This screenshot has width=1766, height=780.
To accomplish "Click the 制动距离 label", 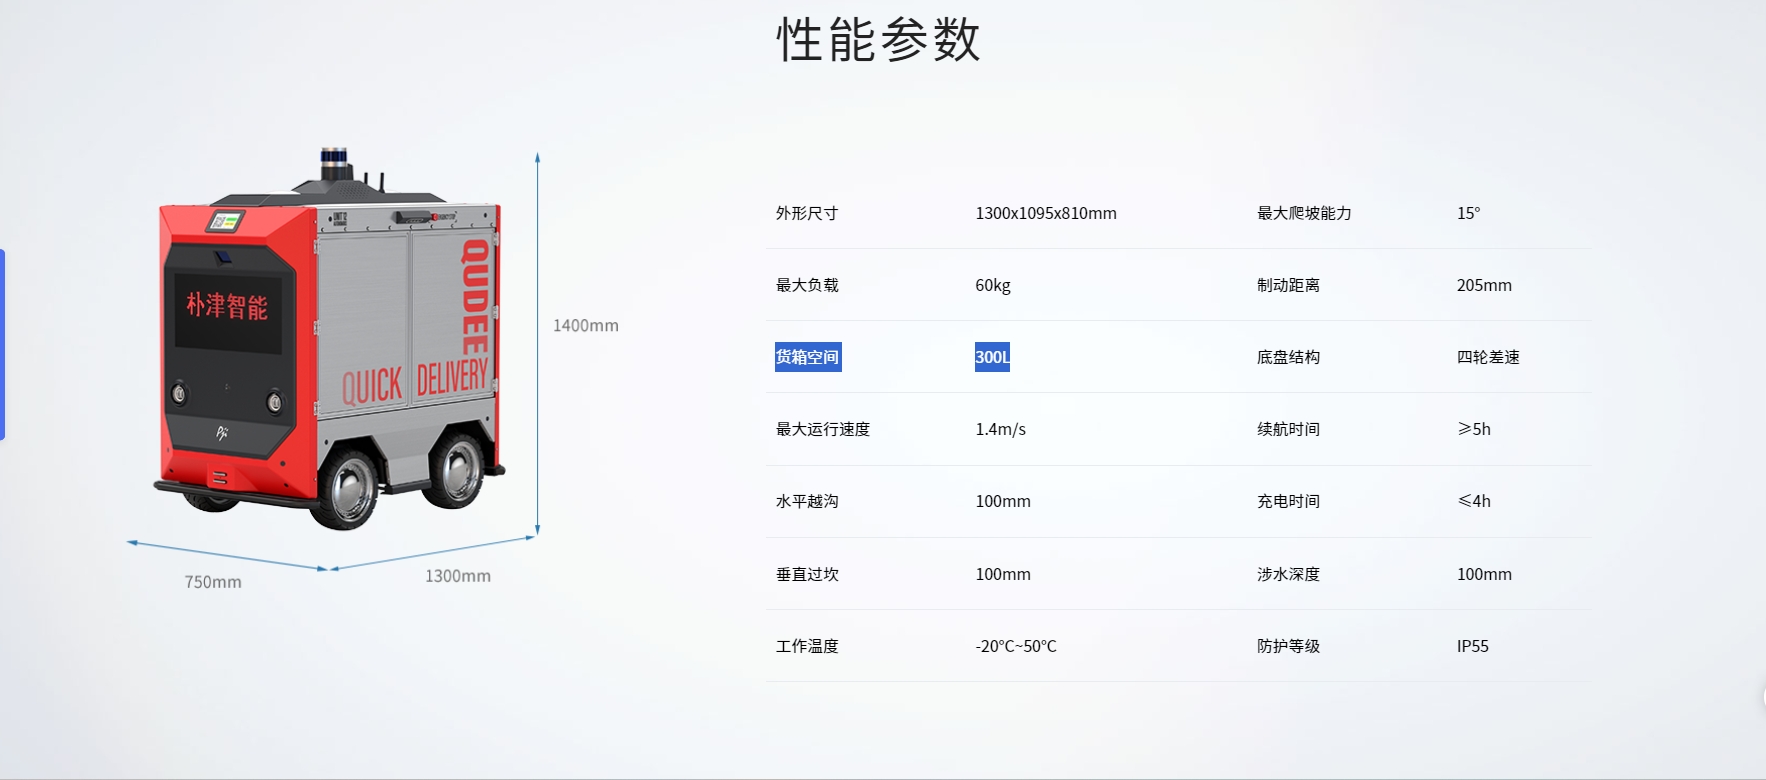I will click(1288, 285).
